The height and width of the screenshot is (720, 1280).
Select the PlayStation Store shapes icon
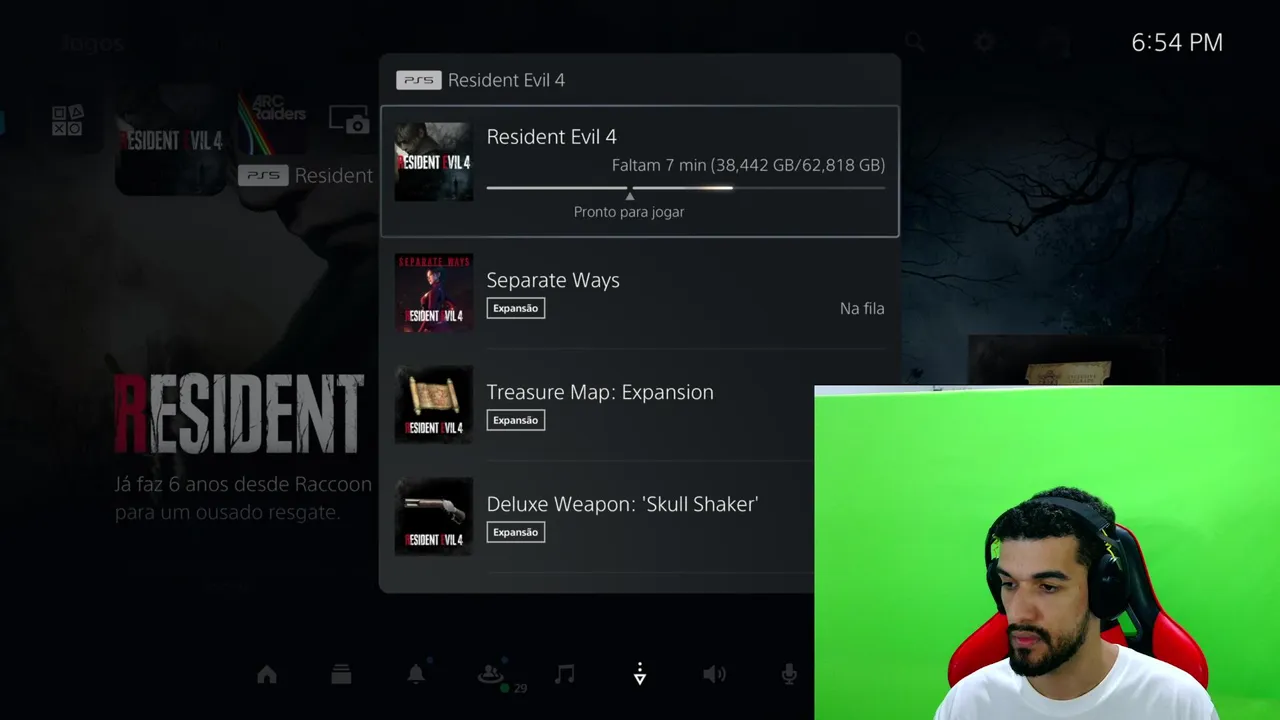67,121
